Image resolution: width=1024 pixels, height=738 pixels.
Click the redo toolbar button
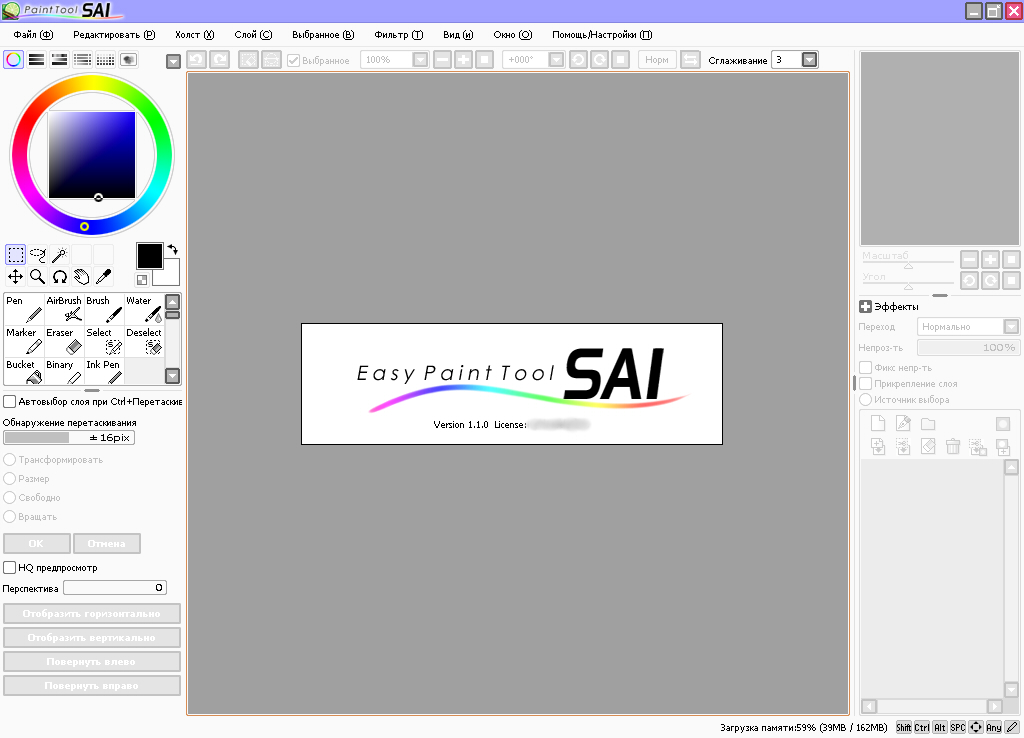[x=220, y=60]
